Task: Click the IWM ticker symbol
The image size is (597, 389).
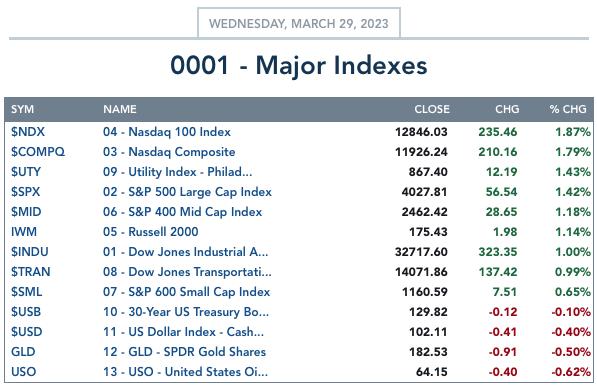Action: pyautogui.click(x=24, y=232)
